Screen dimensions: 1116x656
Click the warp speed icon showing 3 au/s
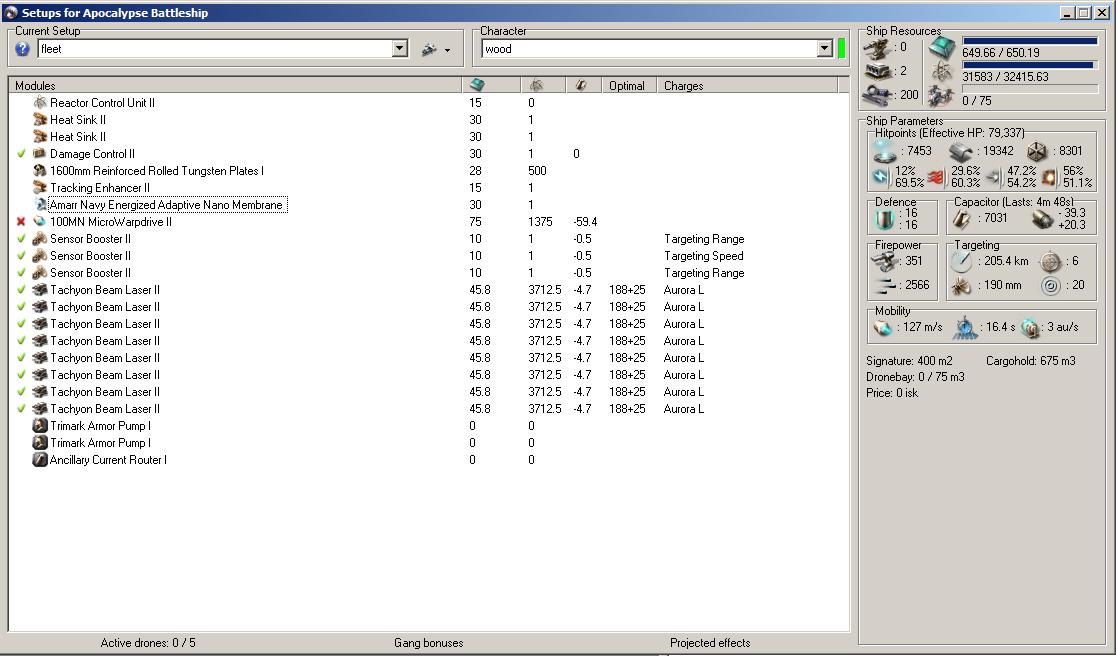click(1031, 327)
